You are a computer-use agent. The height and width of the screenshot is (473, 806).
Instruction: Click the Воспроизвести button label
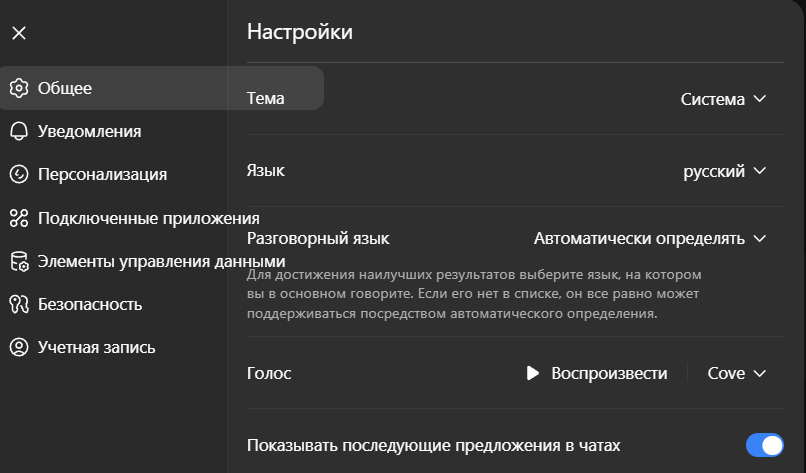click(609, 373)
